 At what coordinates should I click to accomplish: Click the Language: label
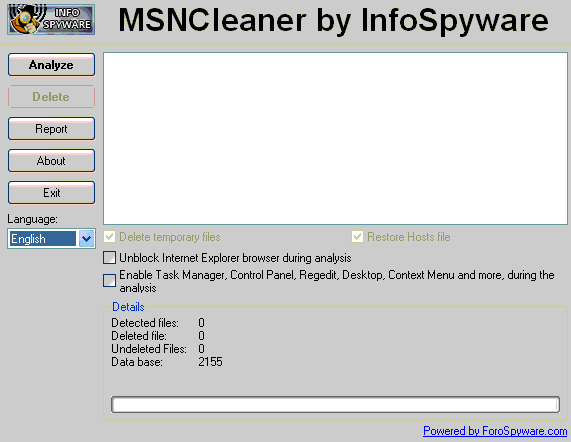coord(32,219)
